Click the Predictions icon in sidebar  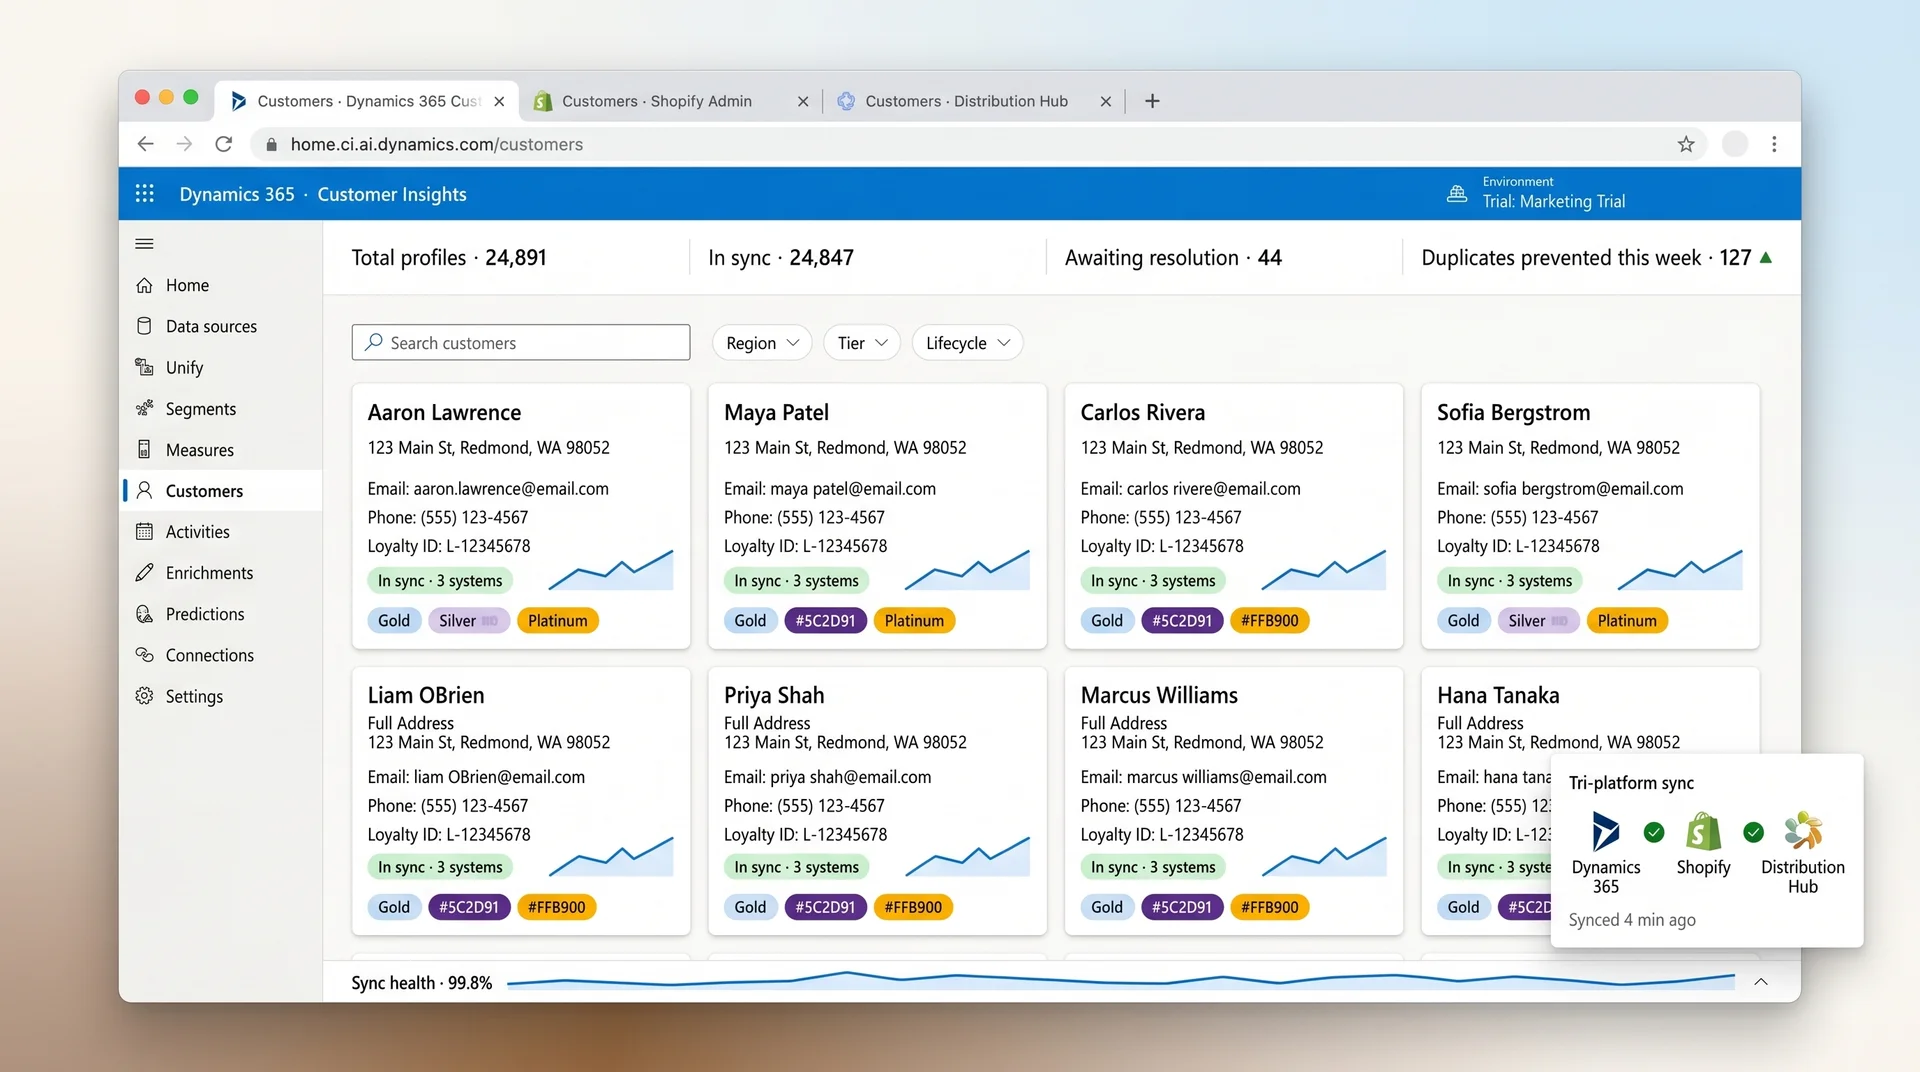(145, 613)
